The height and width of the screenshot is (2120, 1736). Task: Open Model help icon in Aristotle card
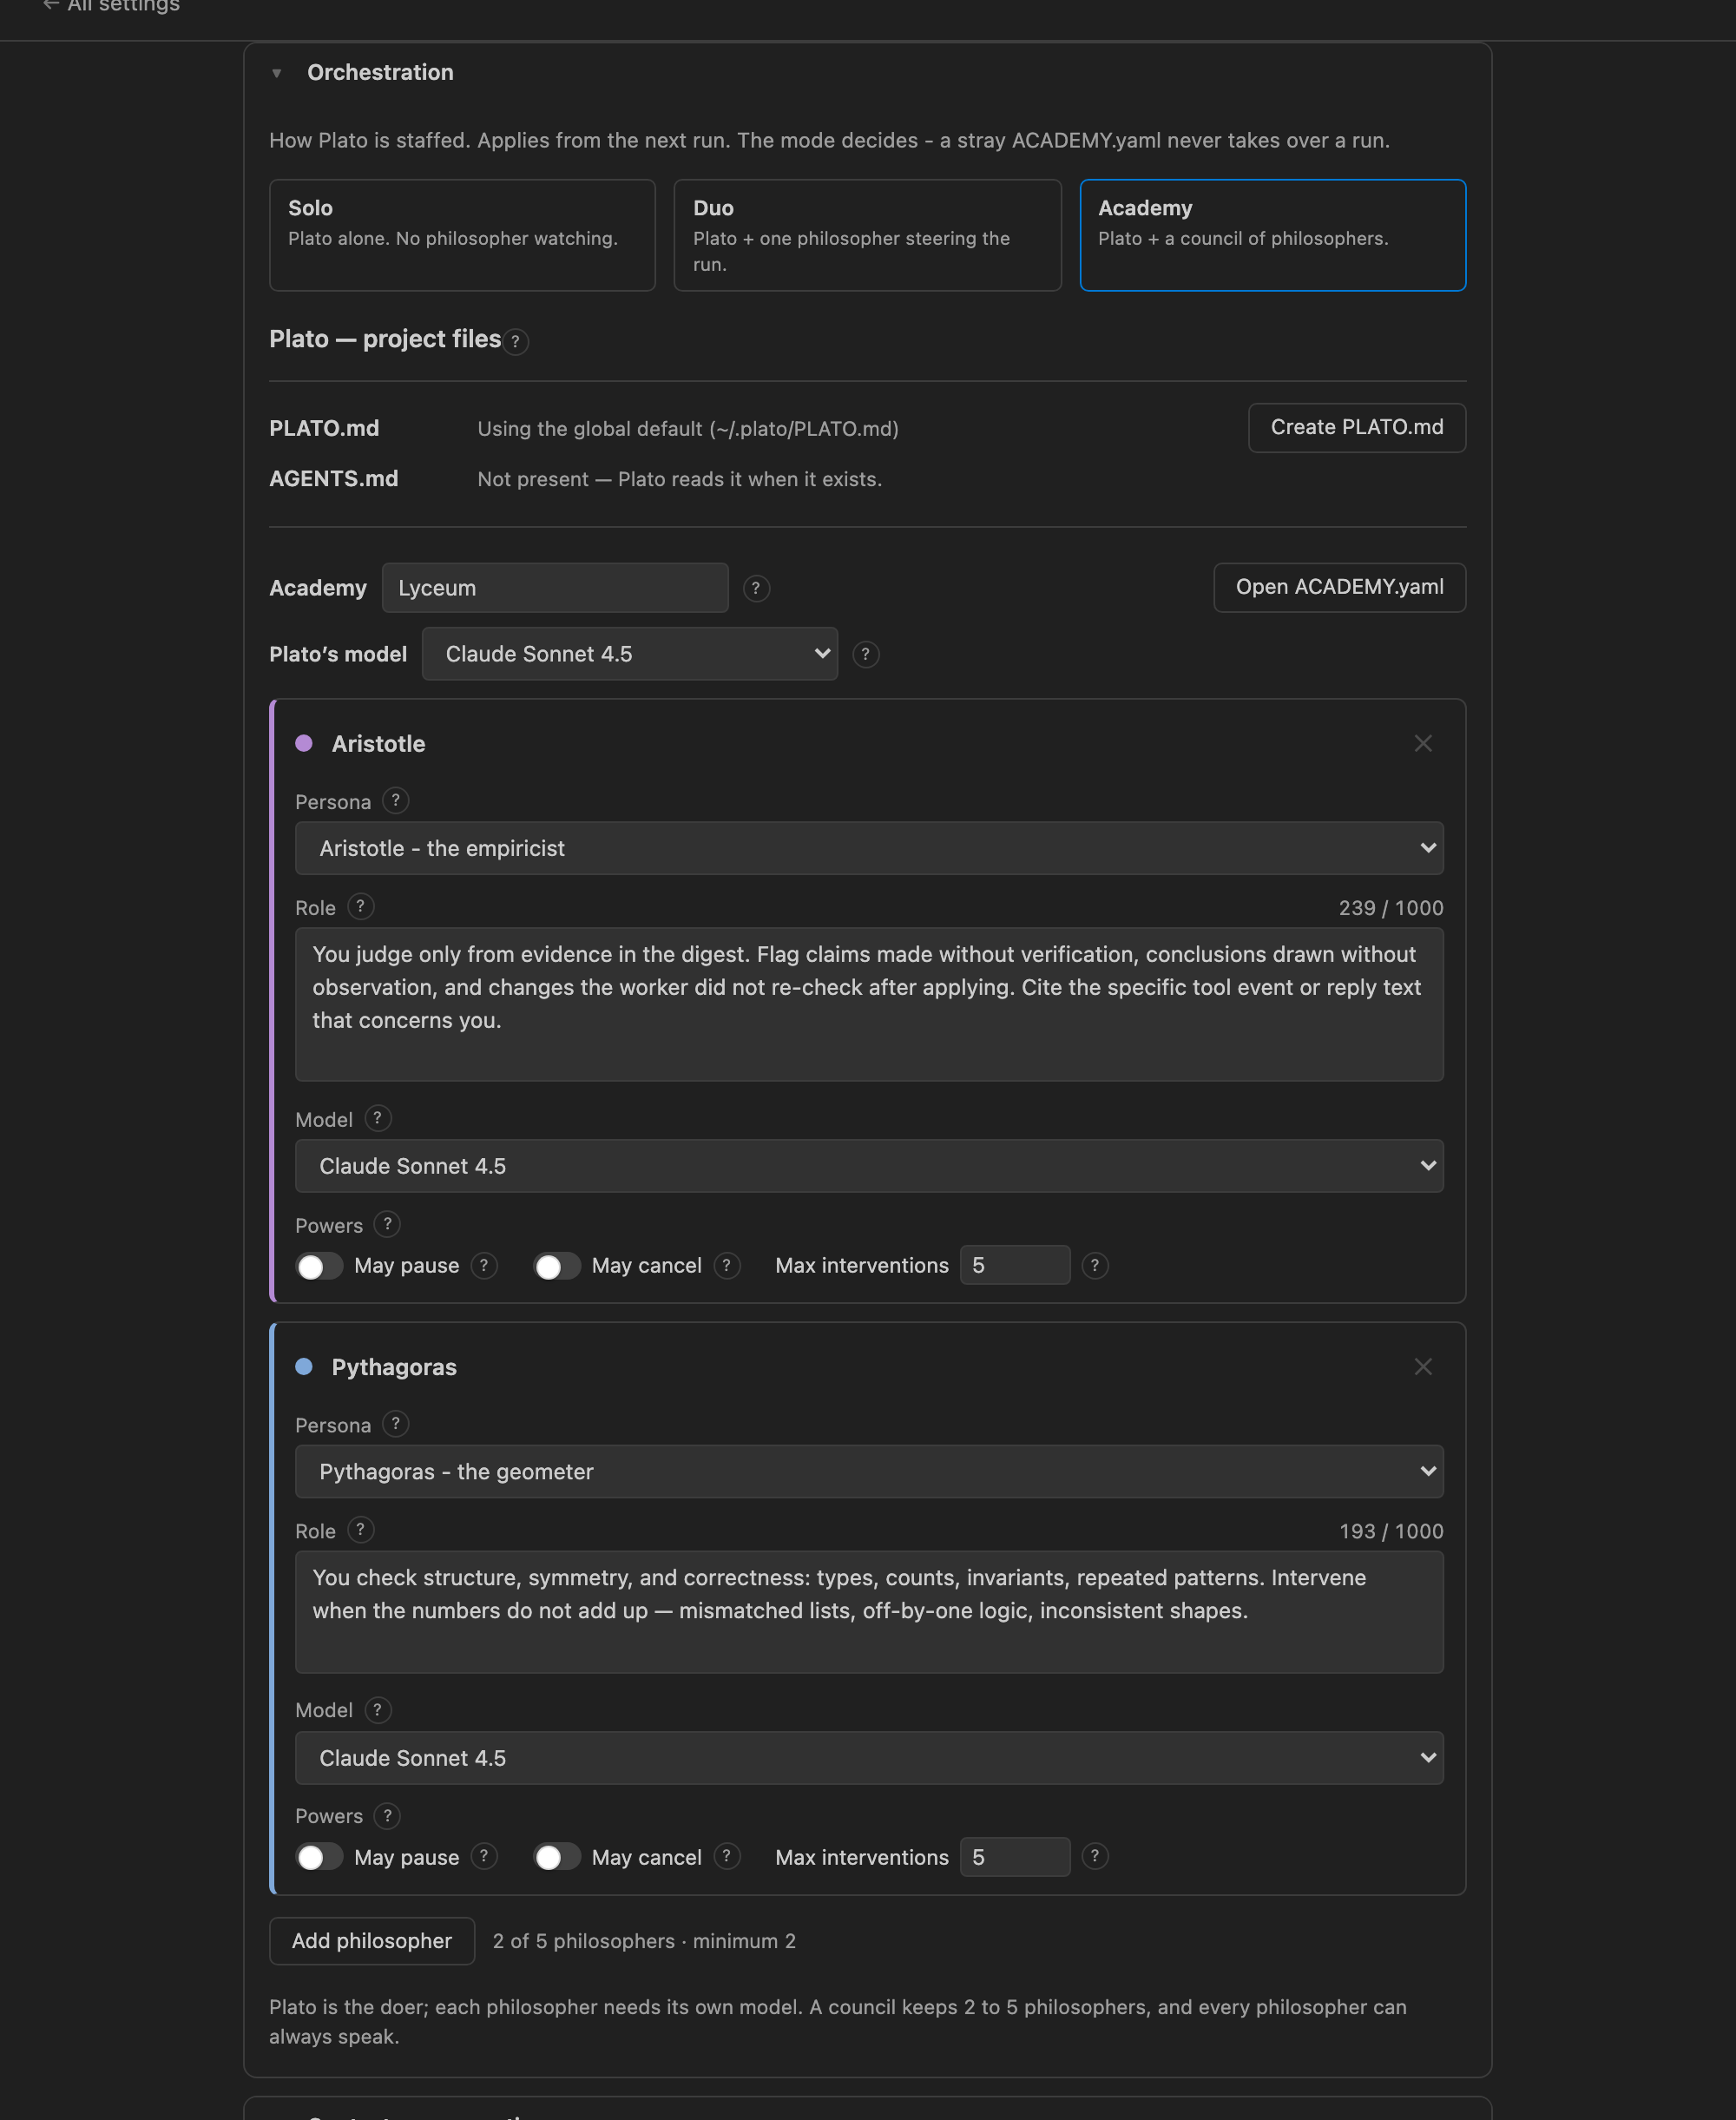pyautogui.click(x=377, y=1118)
